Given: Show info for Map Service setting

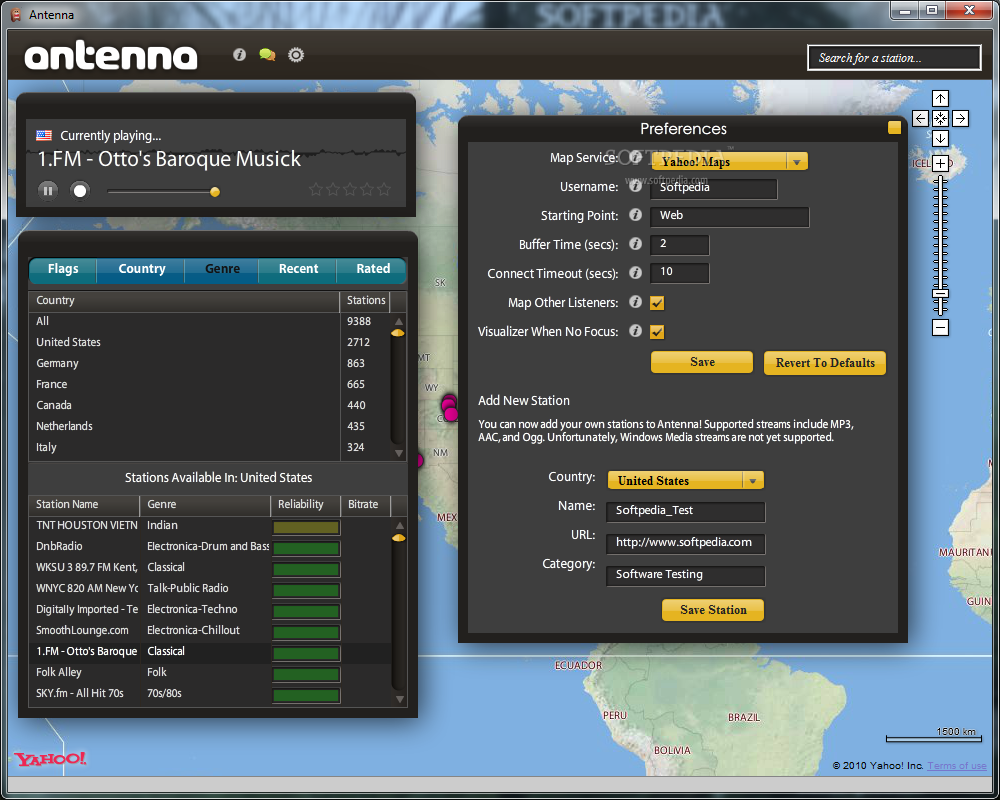Looking at the screenshot, I should (x=635, y=157).
